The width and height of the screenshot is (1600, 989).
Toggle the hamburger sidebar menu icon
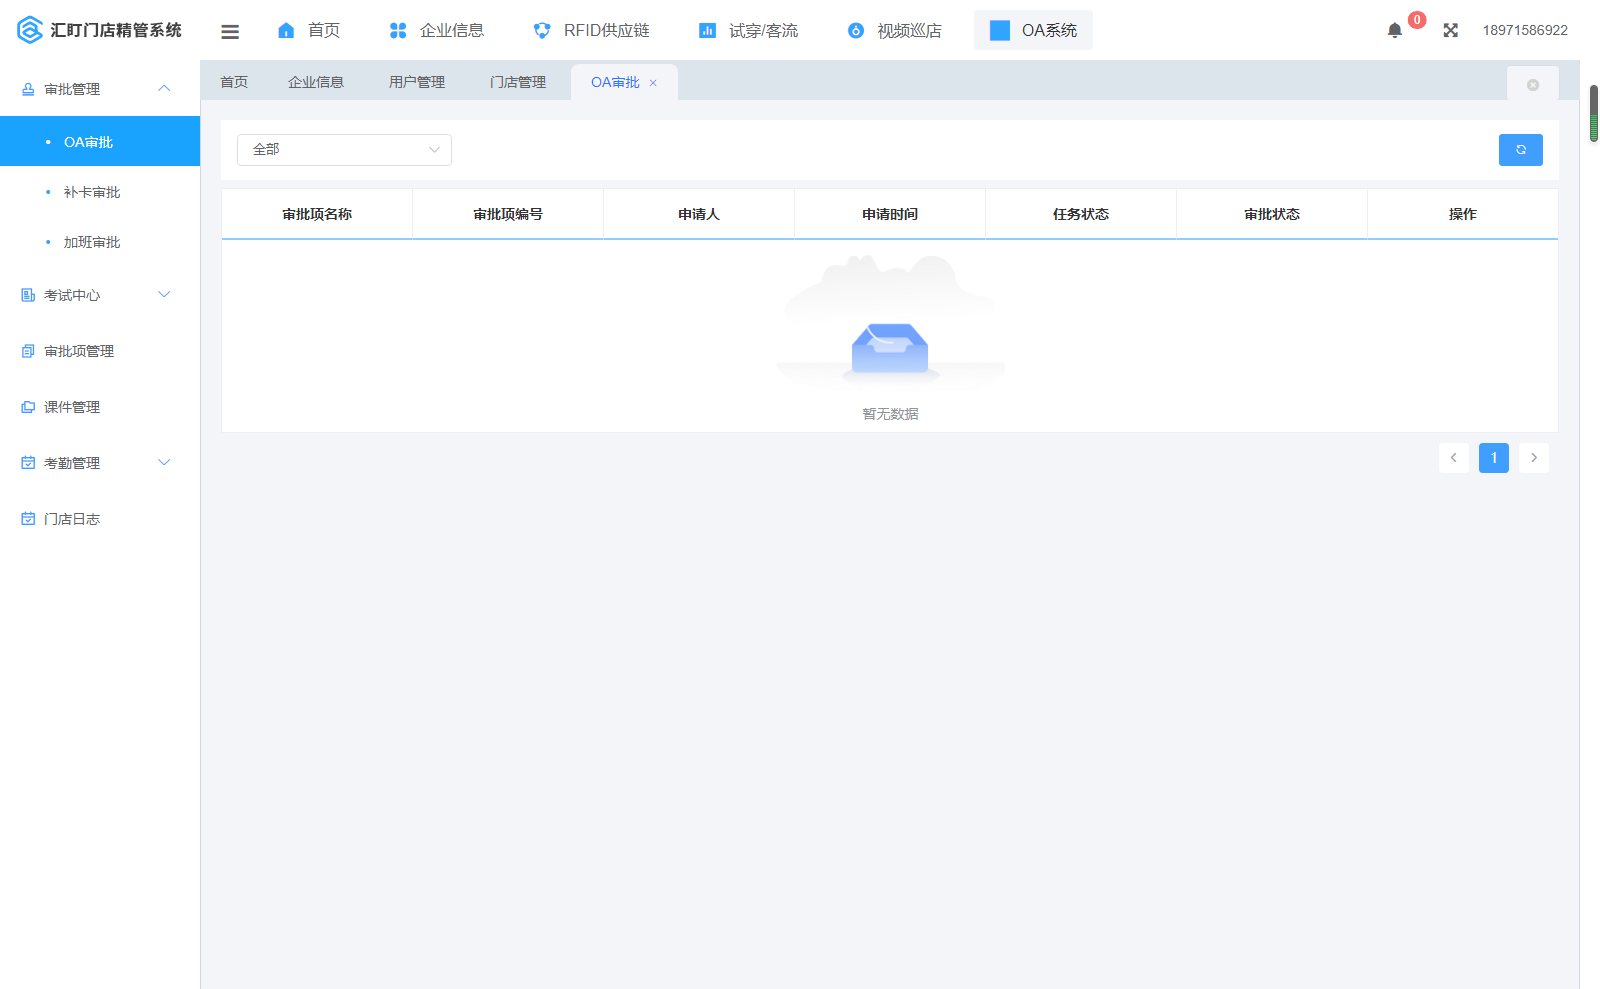230,31
